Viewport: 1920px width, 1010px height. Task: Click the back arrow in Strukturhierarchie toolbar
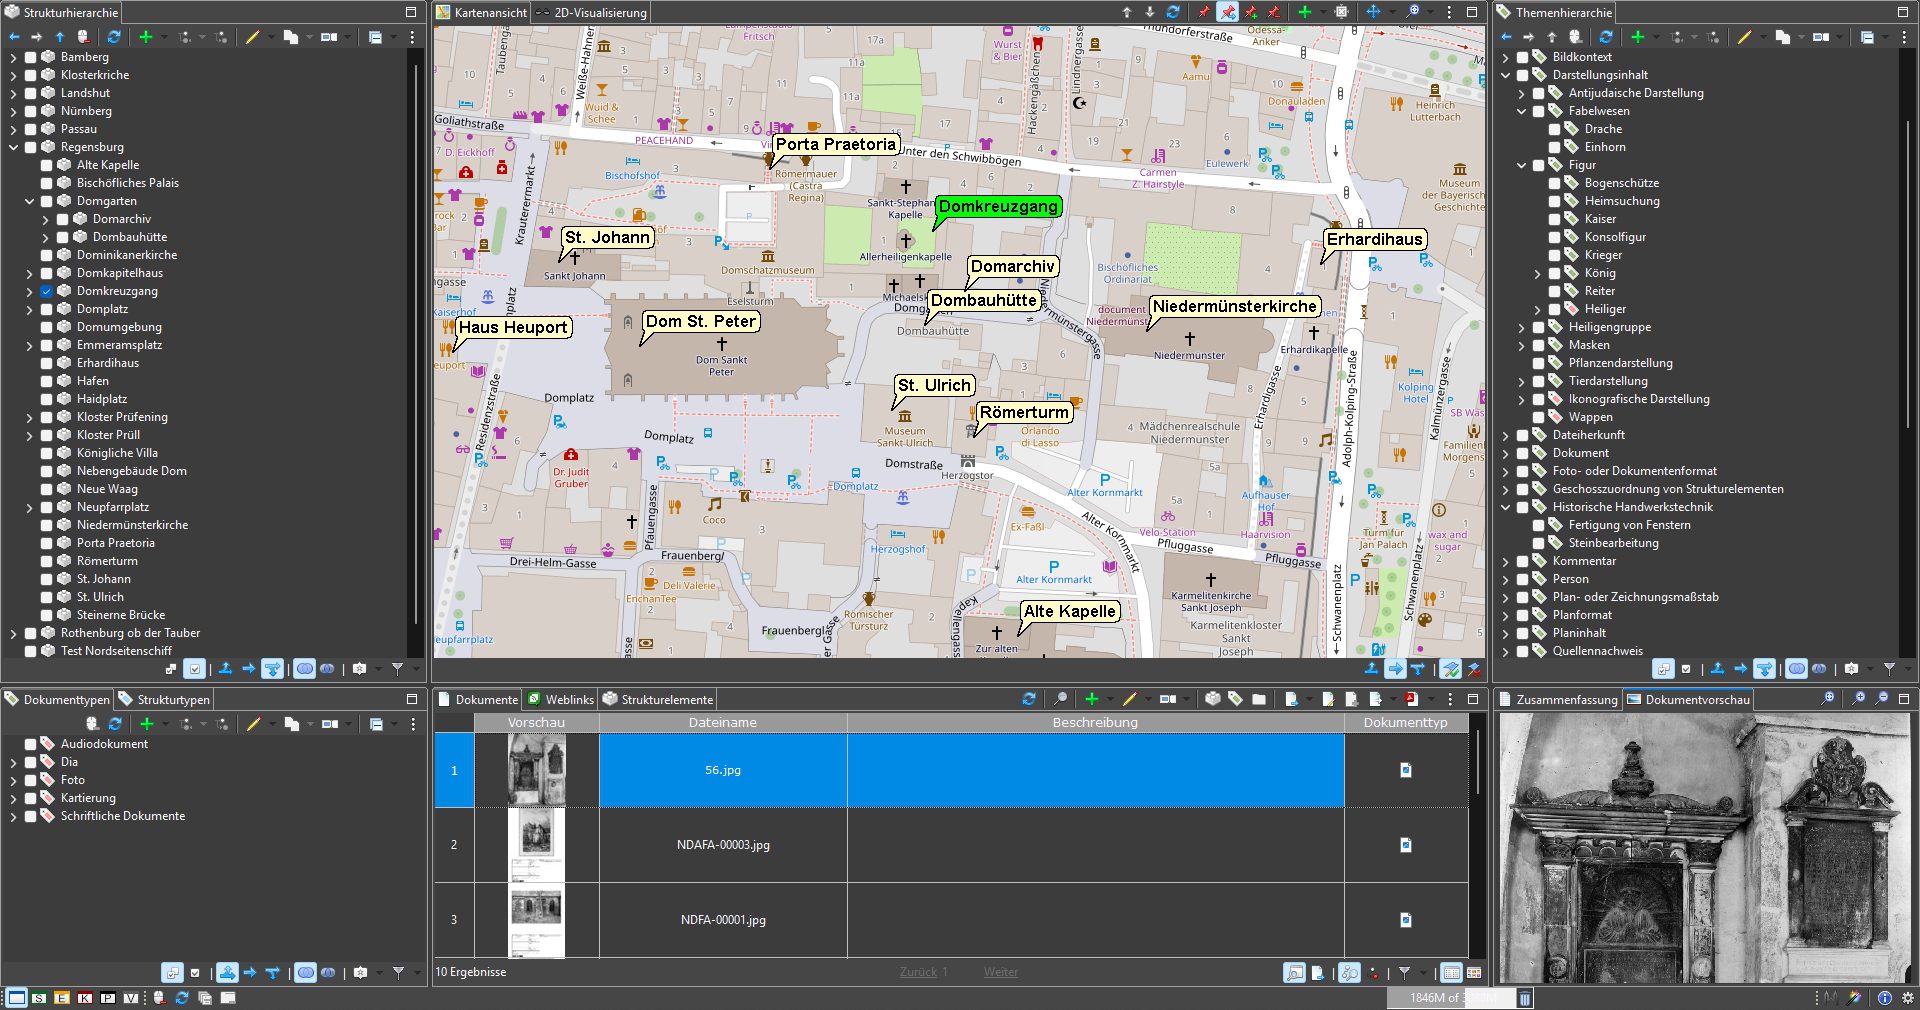[x=14, y=37]
